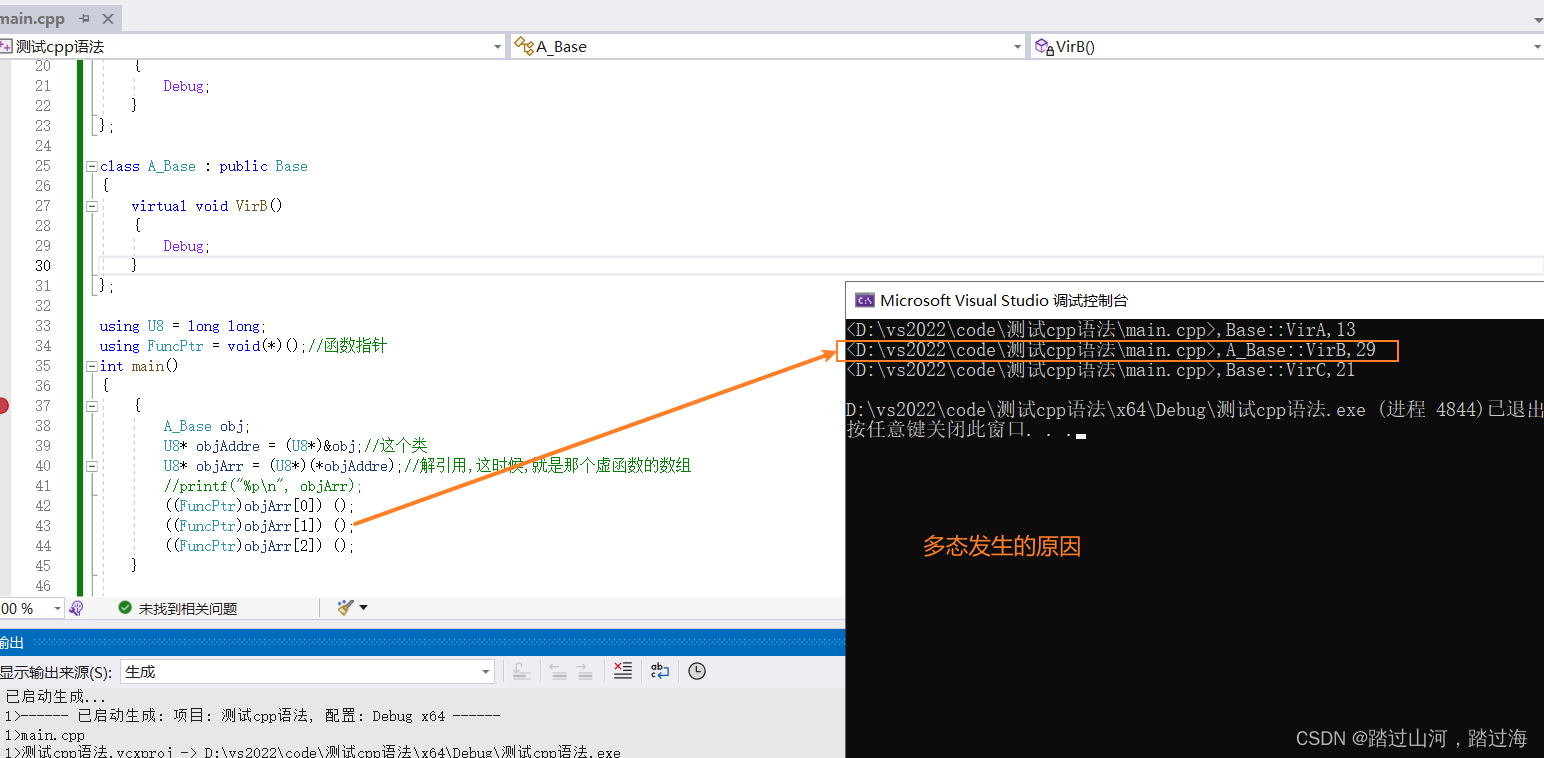Switch to the main.cpp editor tab
This screenshot has height=758, width=1544.
pos(32,19)
